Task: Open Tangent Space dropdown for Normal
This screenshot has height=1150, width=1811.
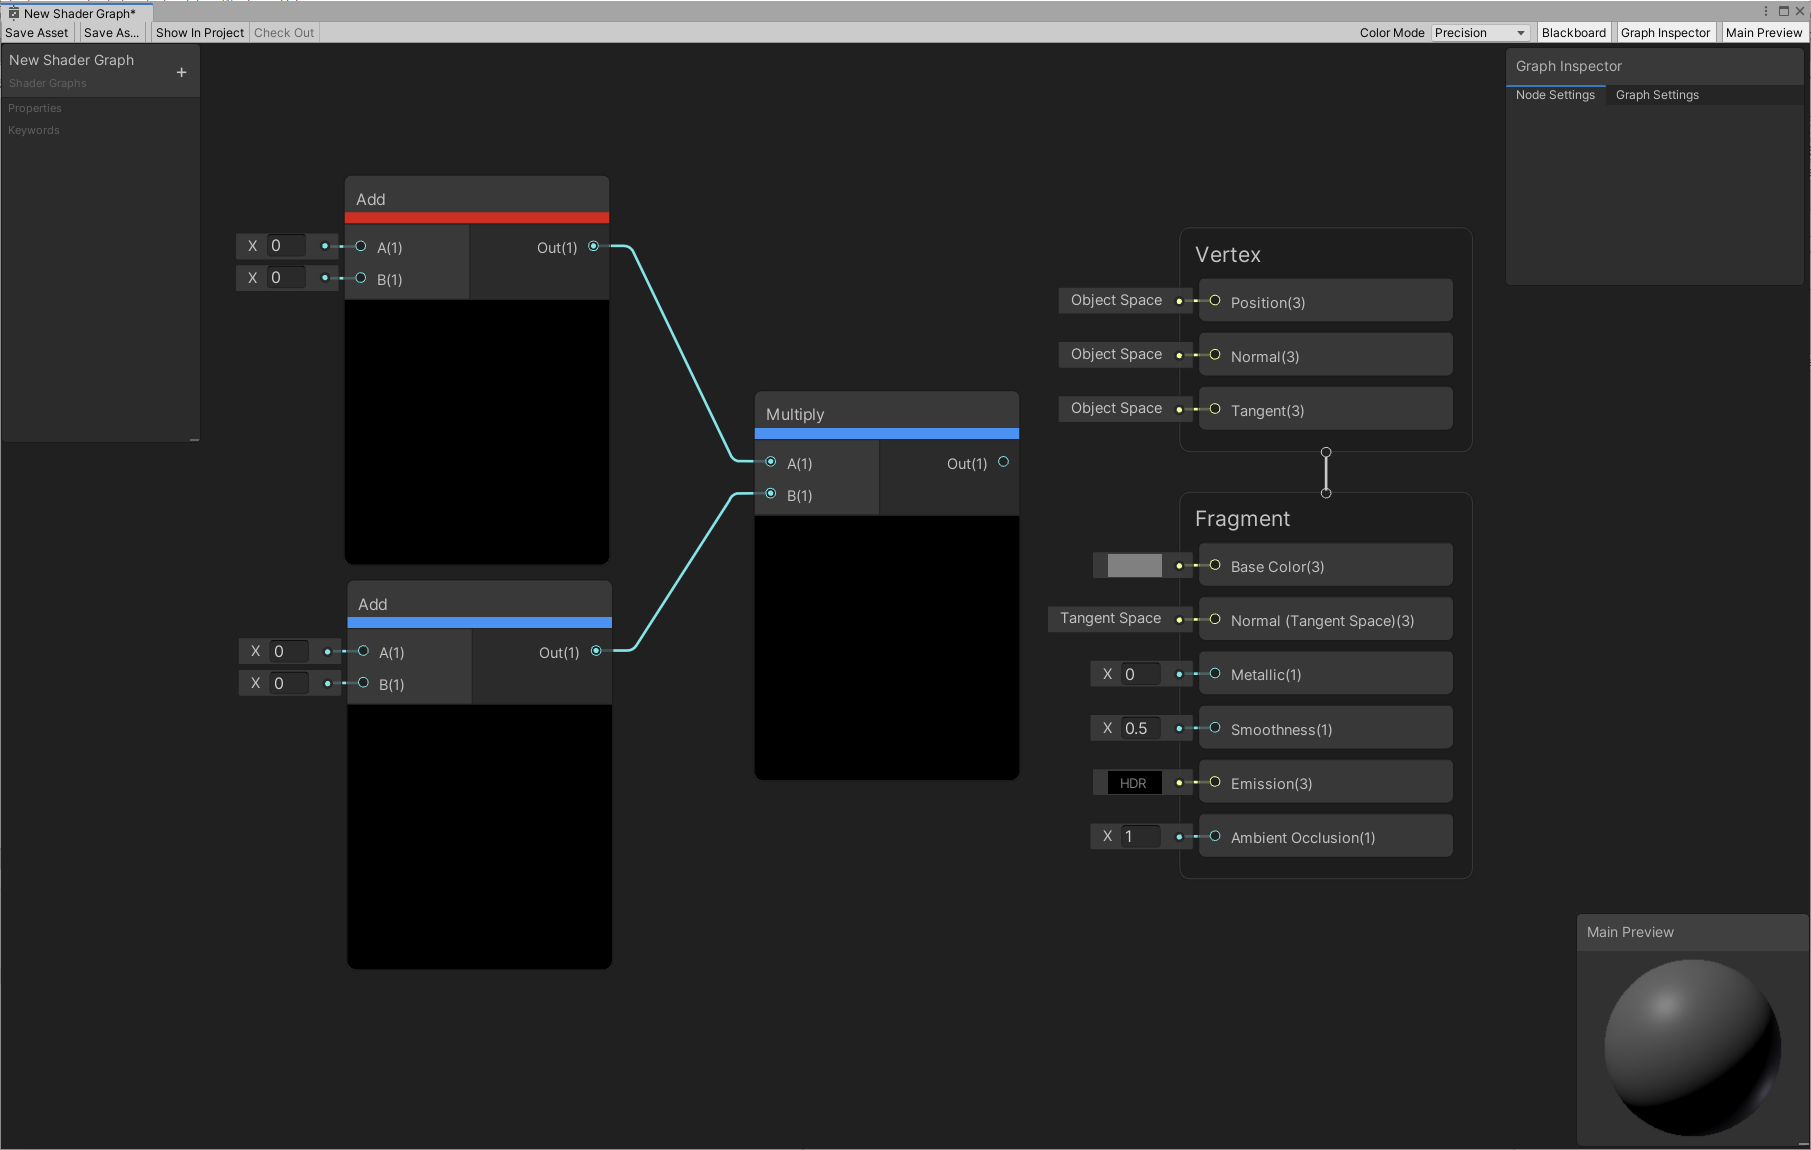Action: 1110,618
